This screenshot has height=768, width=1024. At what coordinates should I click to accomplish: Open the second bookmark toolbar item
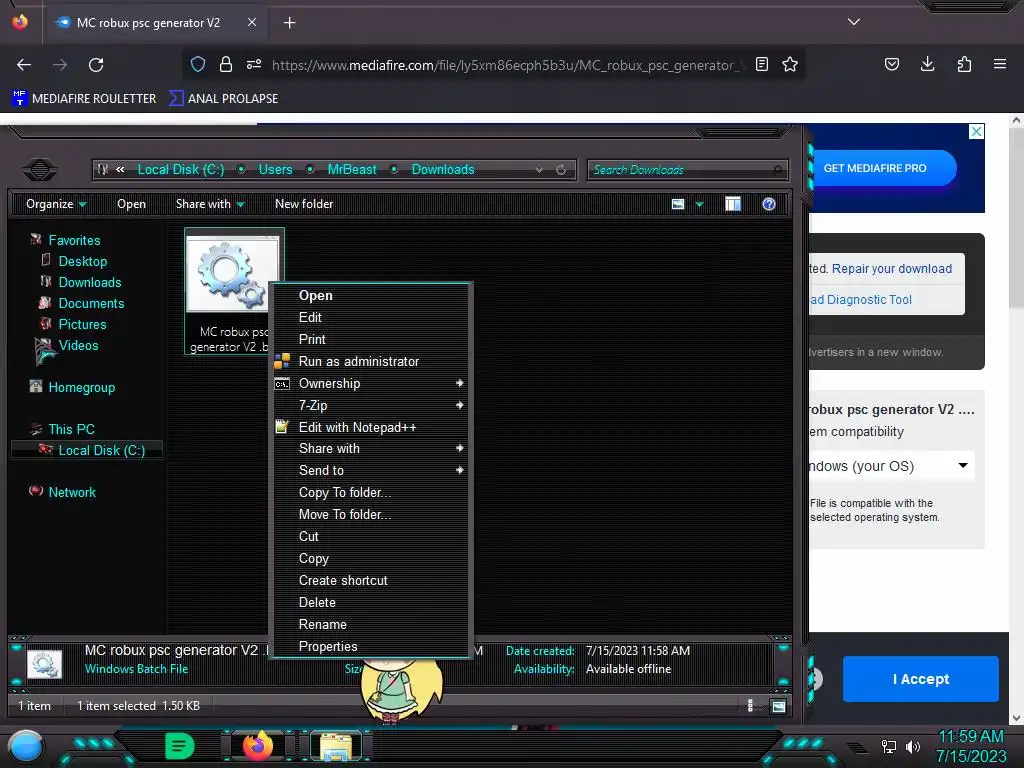[223, 99]
